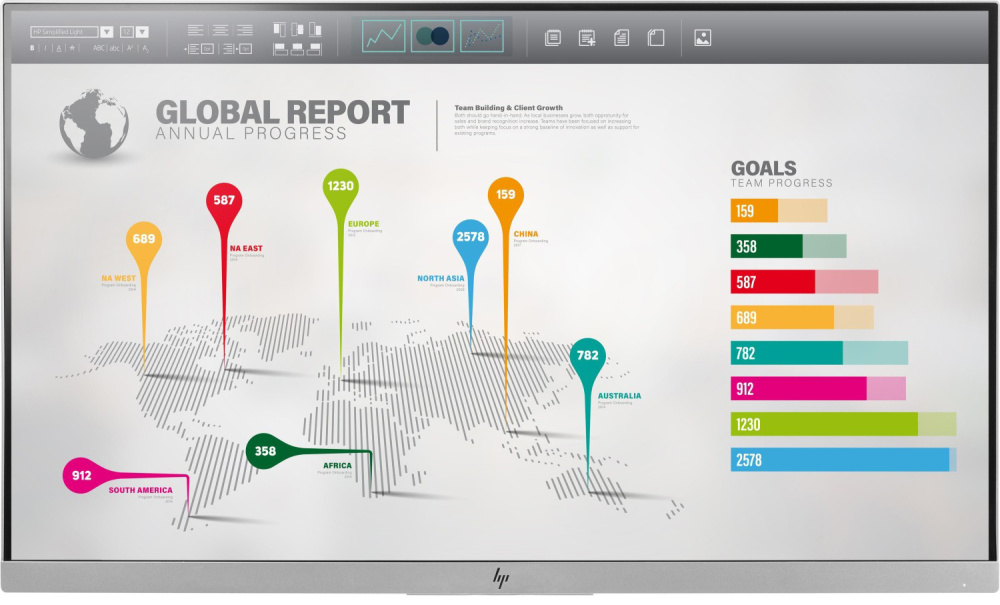Click the add new page icon
Image resolution: width=1000 pixels, height=605 pixels.
tap(587, 38)
